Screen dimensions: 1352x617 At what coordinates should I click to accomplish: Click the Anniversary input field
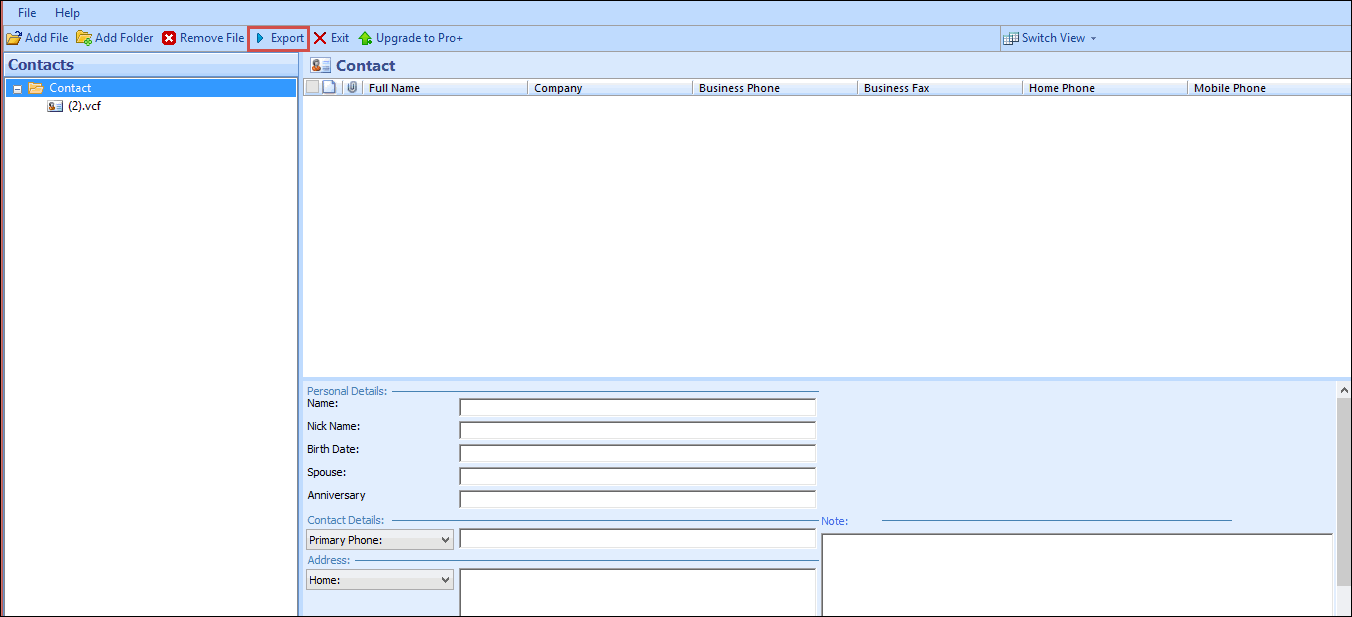coord(638,499)
